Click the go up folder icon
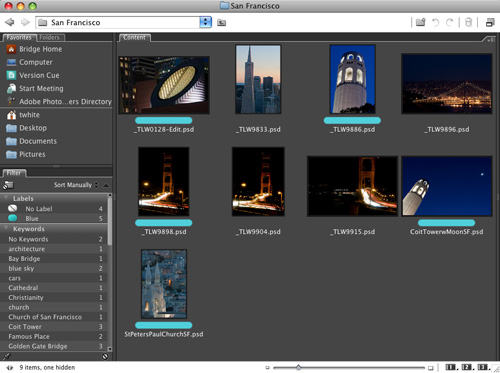500x373 pixels. [221, 22]
